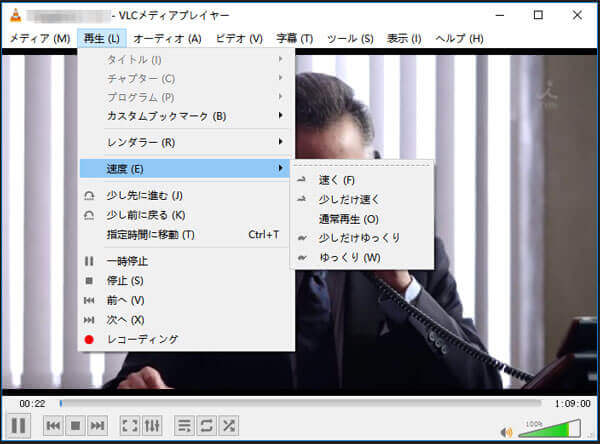
Task: Select 少しだけ速く speed option
Action: [363, 199]
